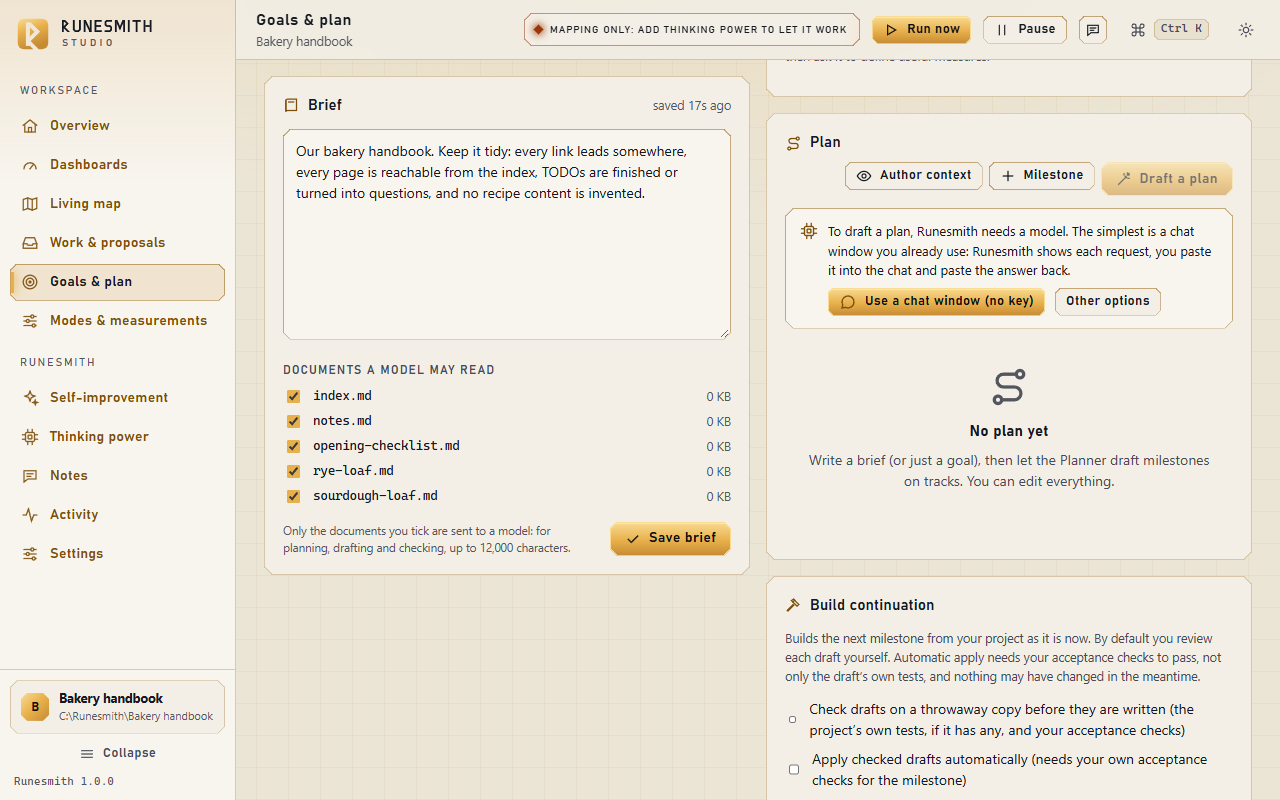Image resolution: width=1280 pixels, height=800 pixels.
Task: Go to Thinking power
Action: 117,437
